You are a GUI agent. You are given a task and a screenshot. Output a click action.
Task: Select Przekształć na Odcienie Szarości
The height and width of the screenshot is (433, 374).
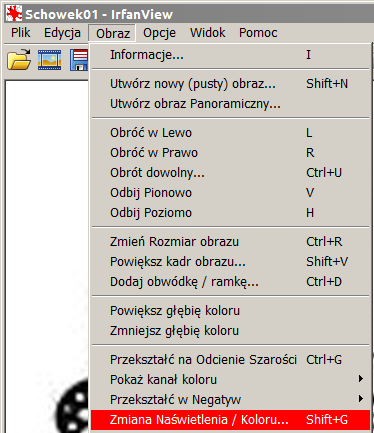point(231,360)
